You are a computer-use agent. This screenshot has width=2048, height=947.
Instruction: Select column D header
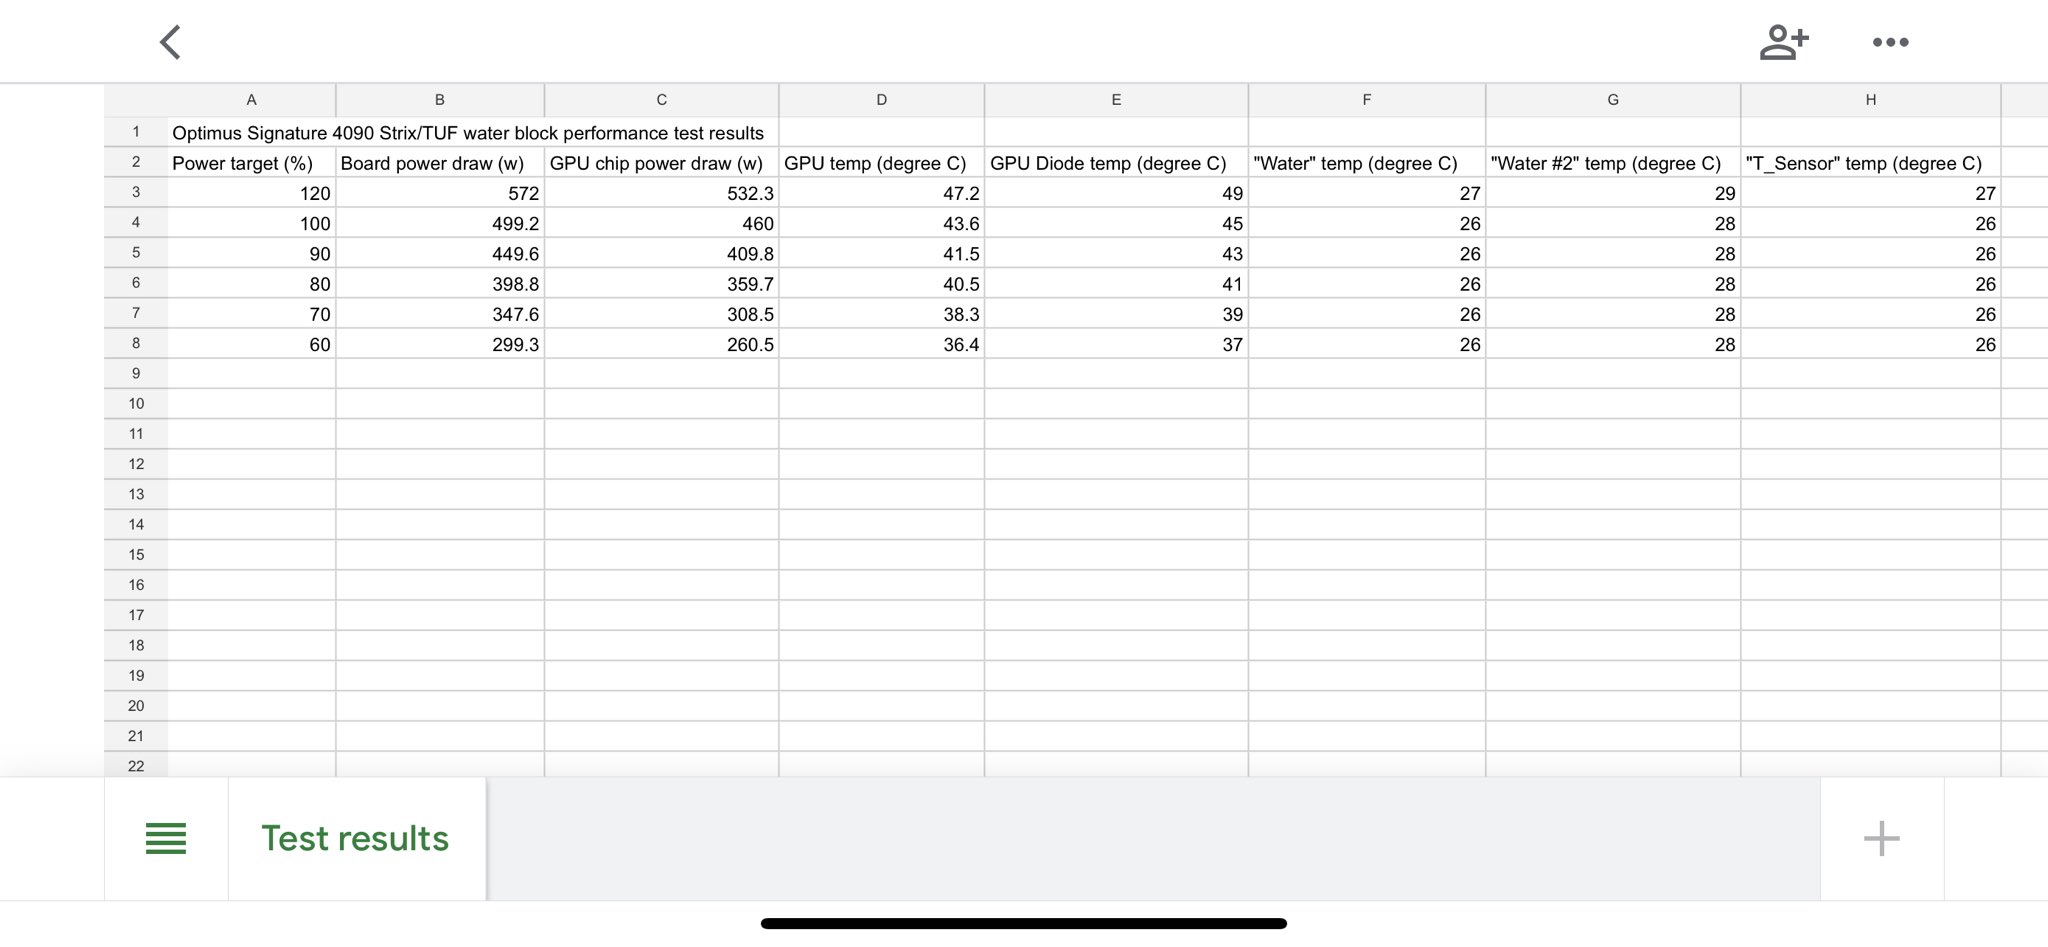point(881,100)
